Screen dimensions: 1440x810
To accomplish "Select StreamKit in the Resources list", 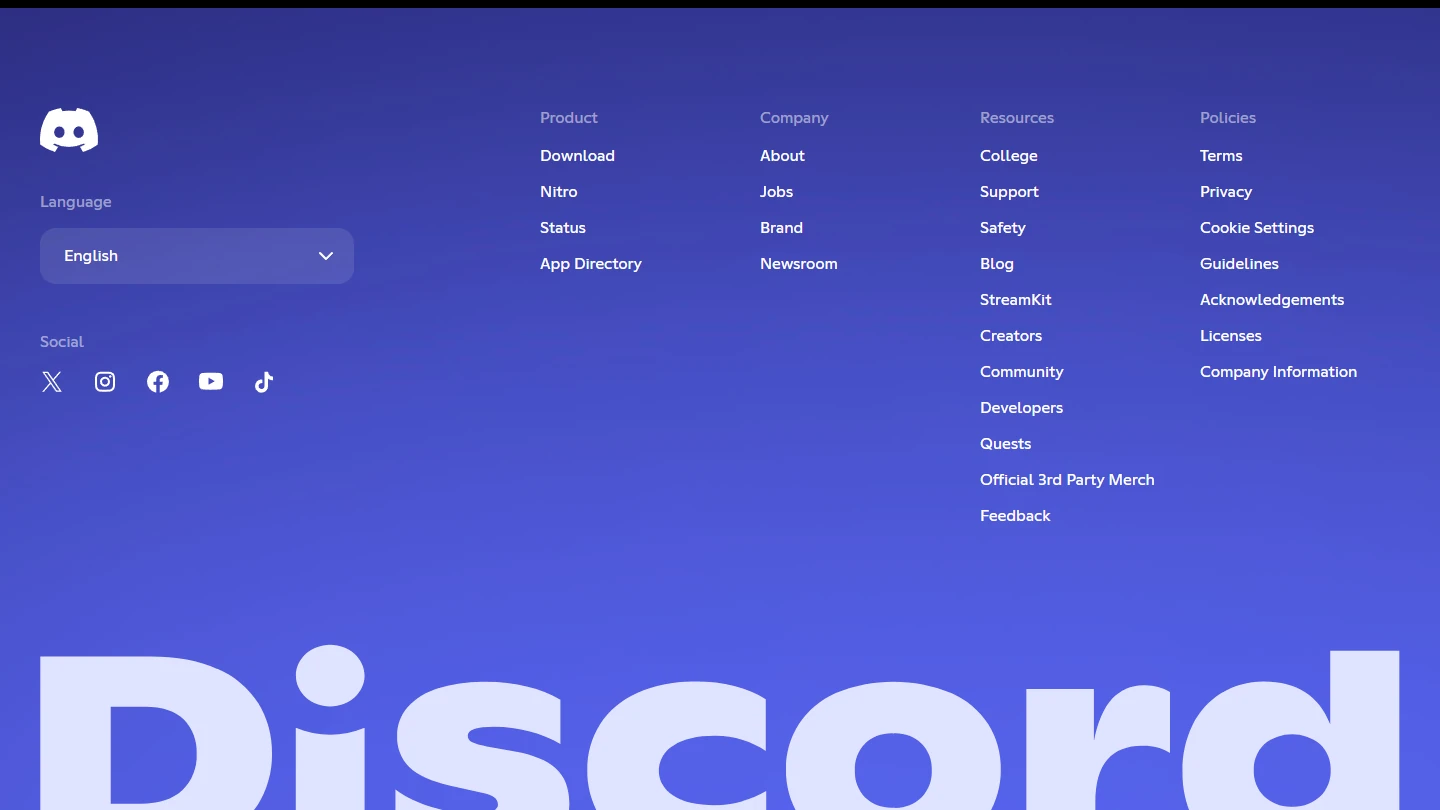I will (1015, 300).
